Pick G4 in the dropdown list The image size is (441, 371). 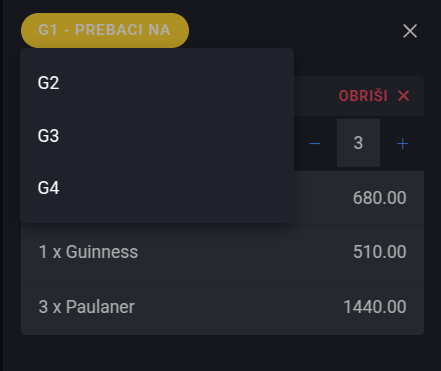click(157, 188)
